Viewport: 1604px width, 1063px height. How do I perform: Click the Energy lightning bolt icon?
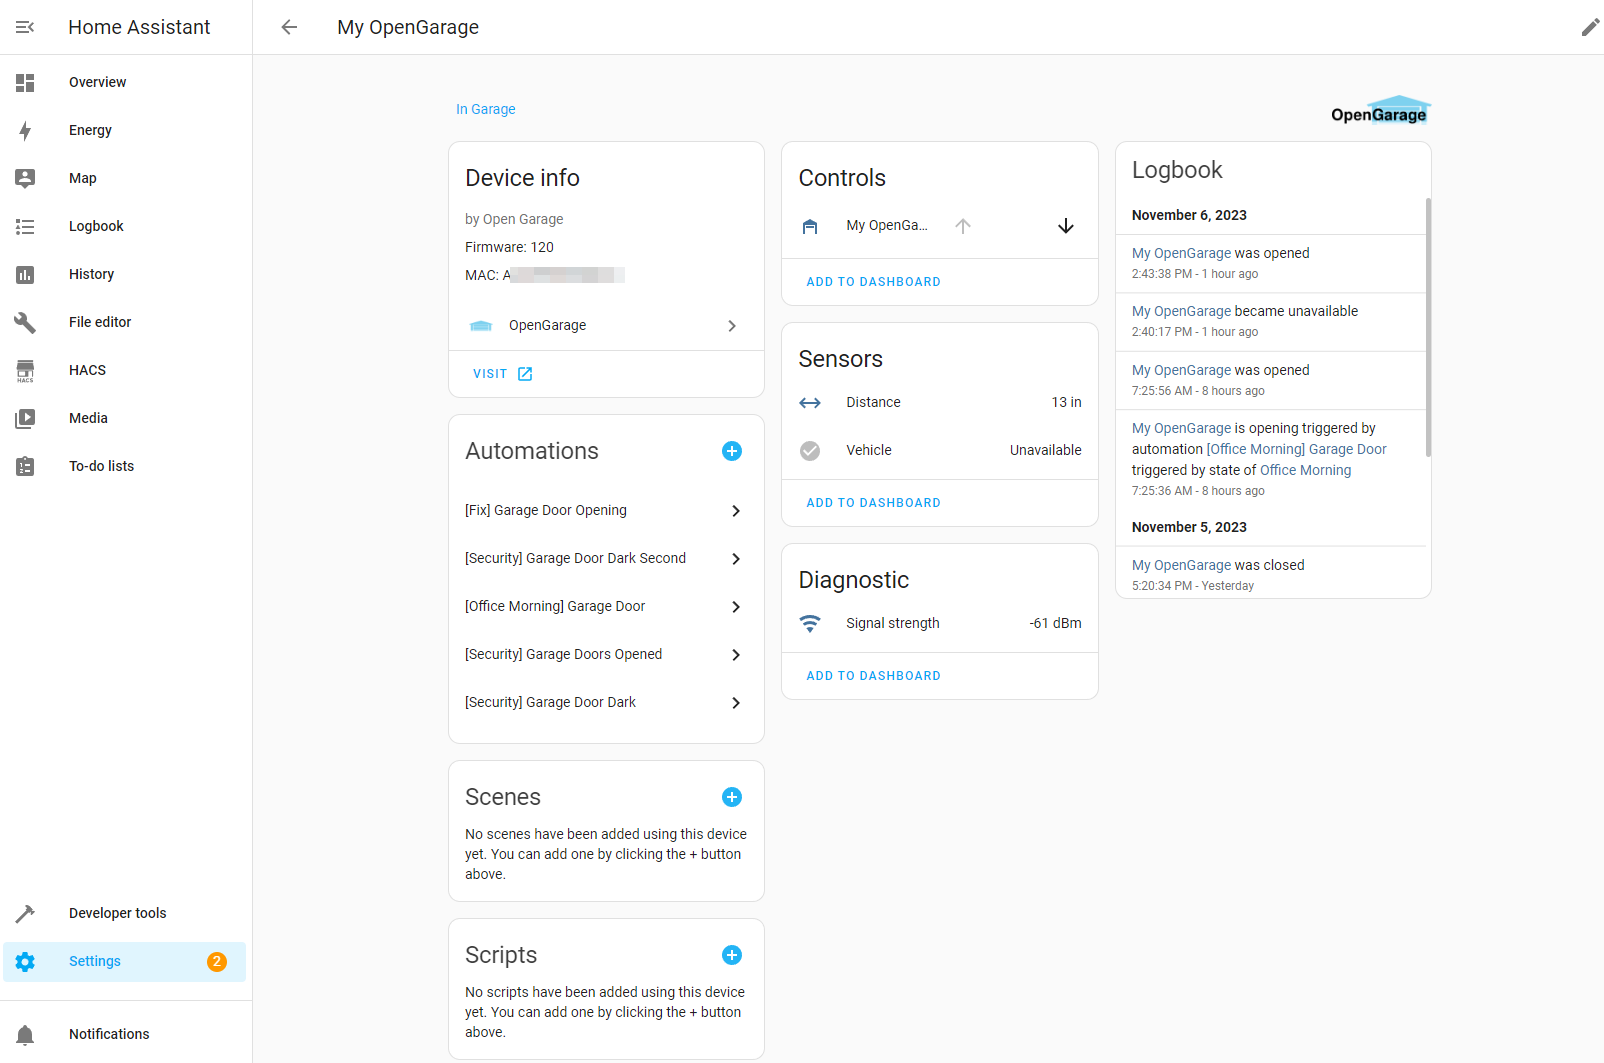click(x=25, y=130)
